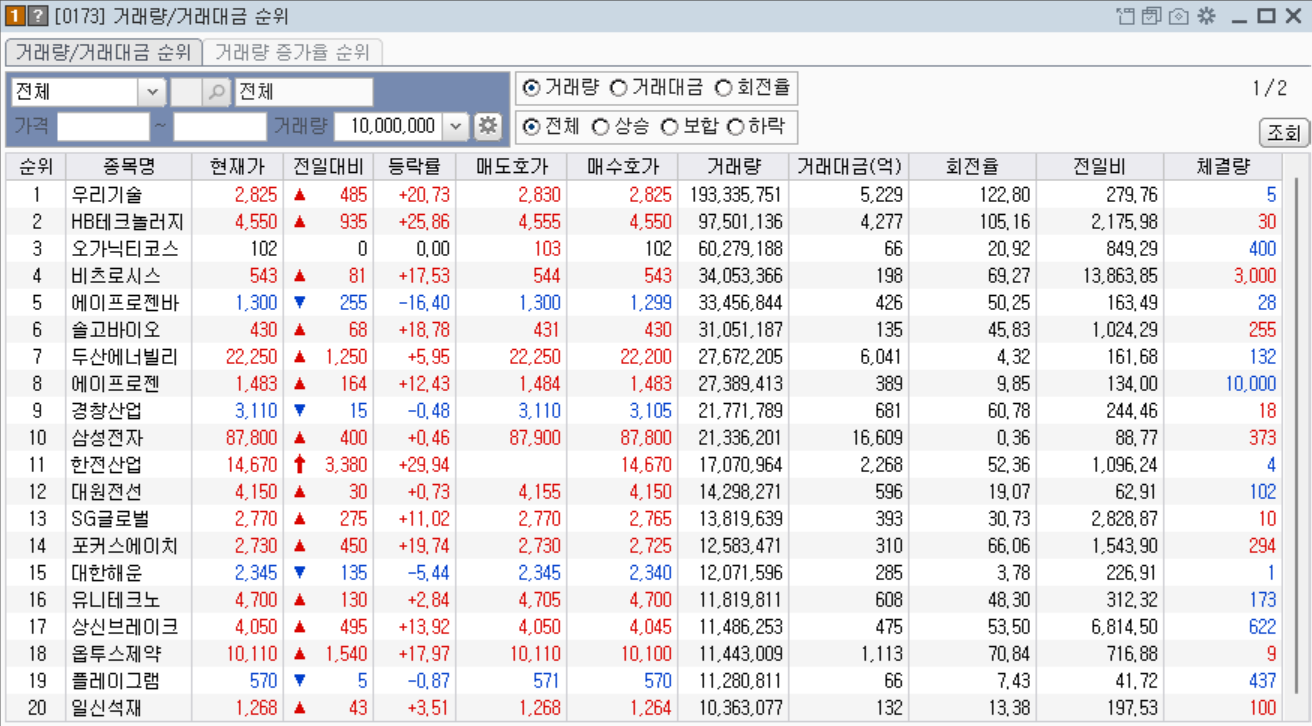Select the 비츠로시스 stock name
This screenshot has height=726, width=1312.
[116, 276]
